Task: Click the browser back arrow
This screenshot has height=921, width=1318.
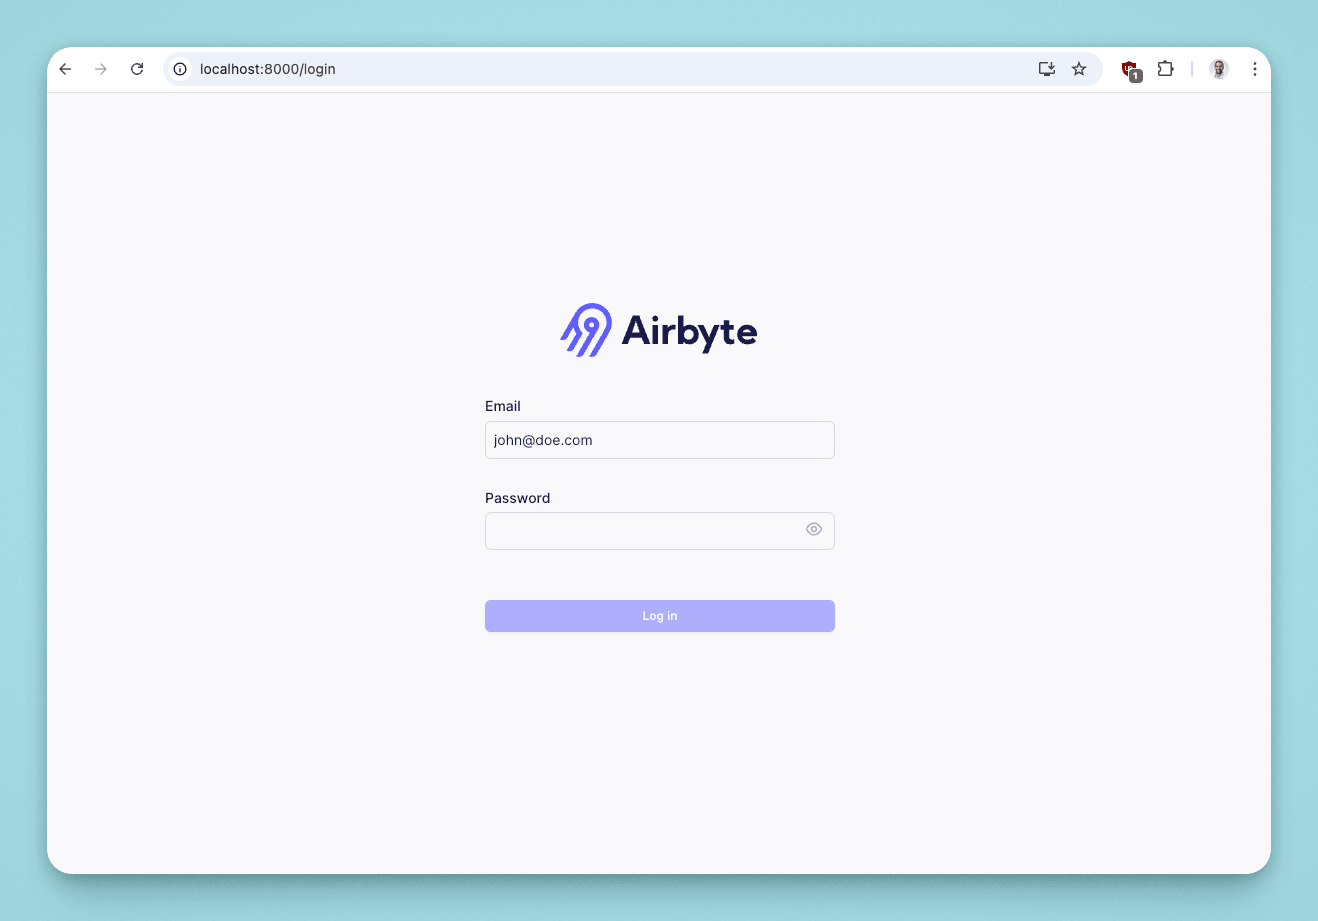Action: (x=65, y=69)
